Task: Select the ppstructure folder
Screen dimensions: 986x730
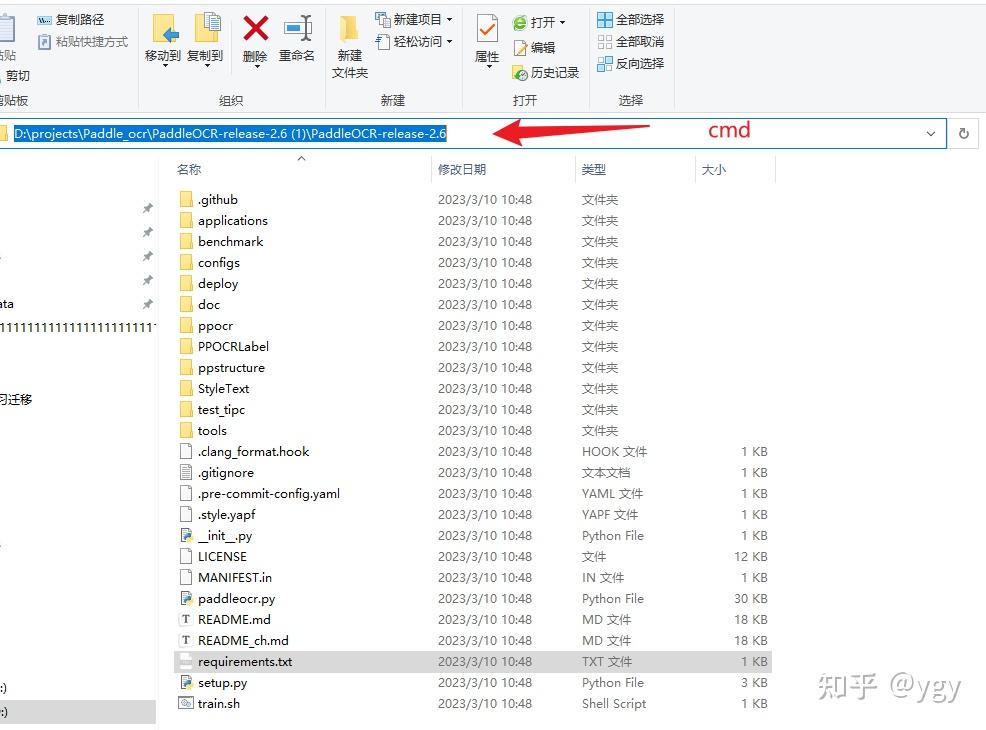Action: tap(231, 368)
